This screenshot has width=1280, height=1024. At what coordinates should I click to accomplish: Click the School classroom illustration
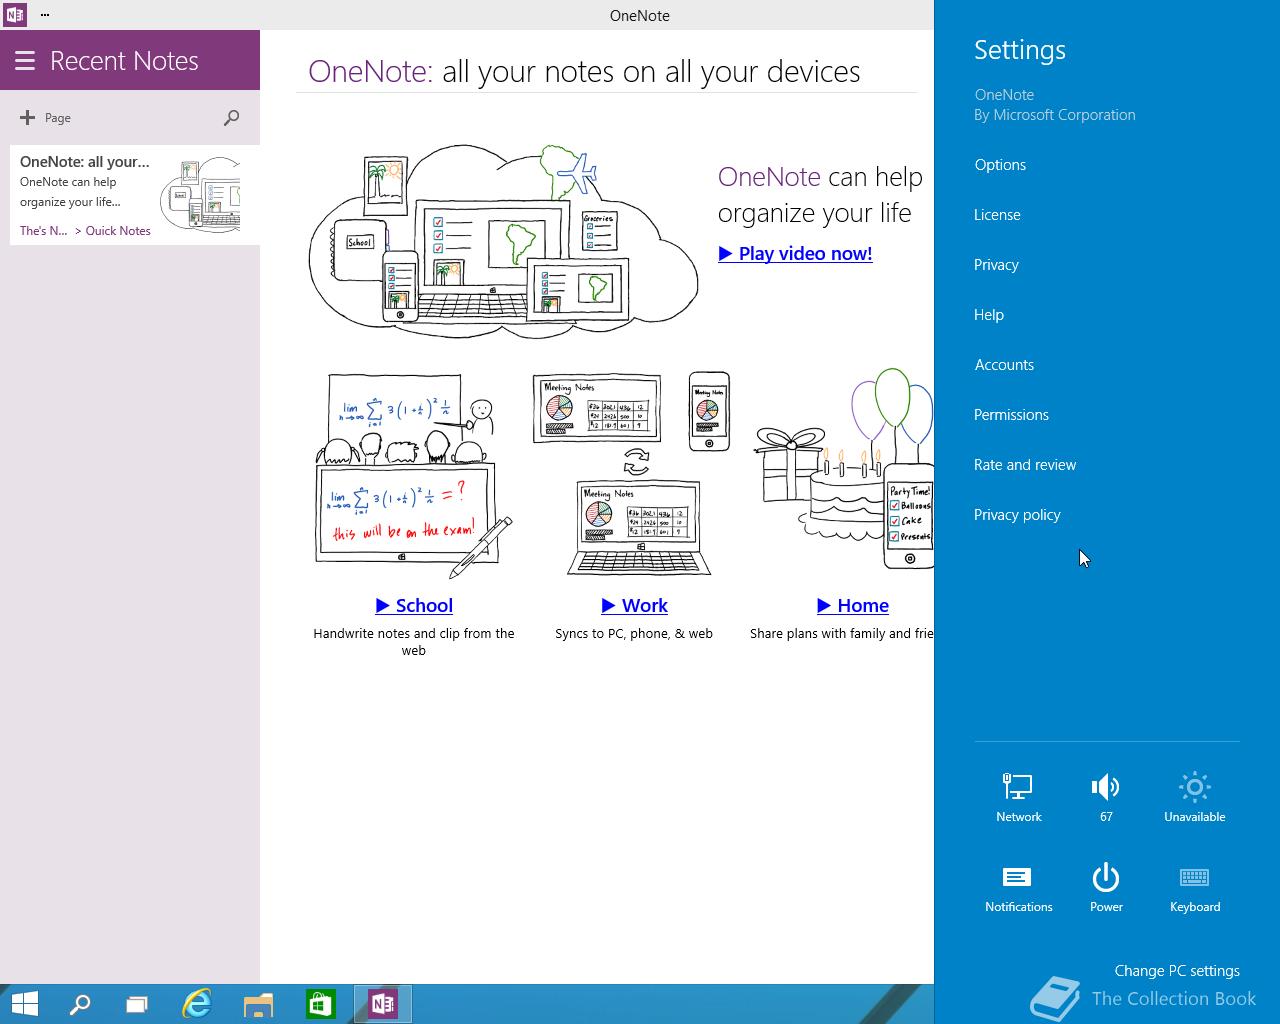[414, 476]
